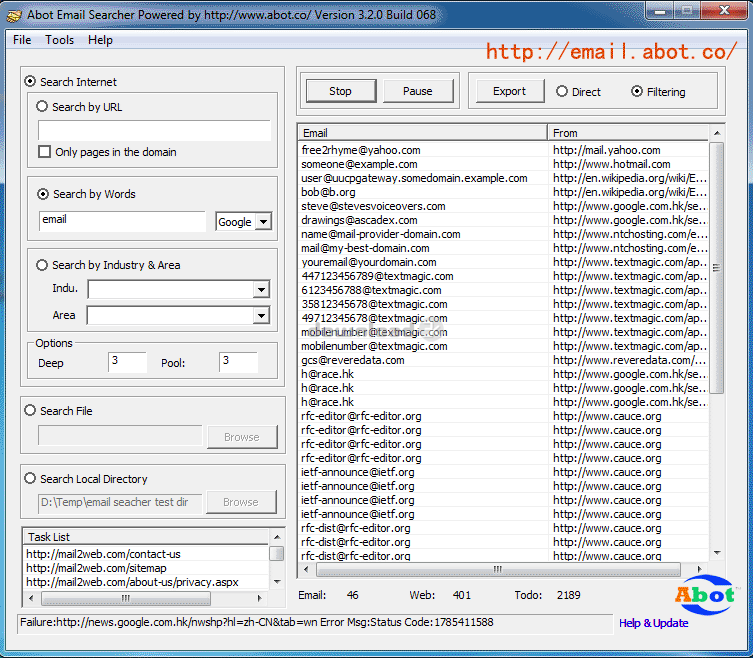This screenshot has width=753, height=658.
Task: Click the Pause button
Action: tap(418, 91)
